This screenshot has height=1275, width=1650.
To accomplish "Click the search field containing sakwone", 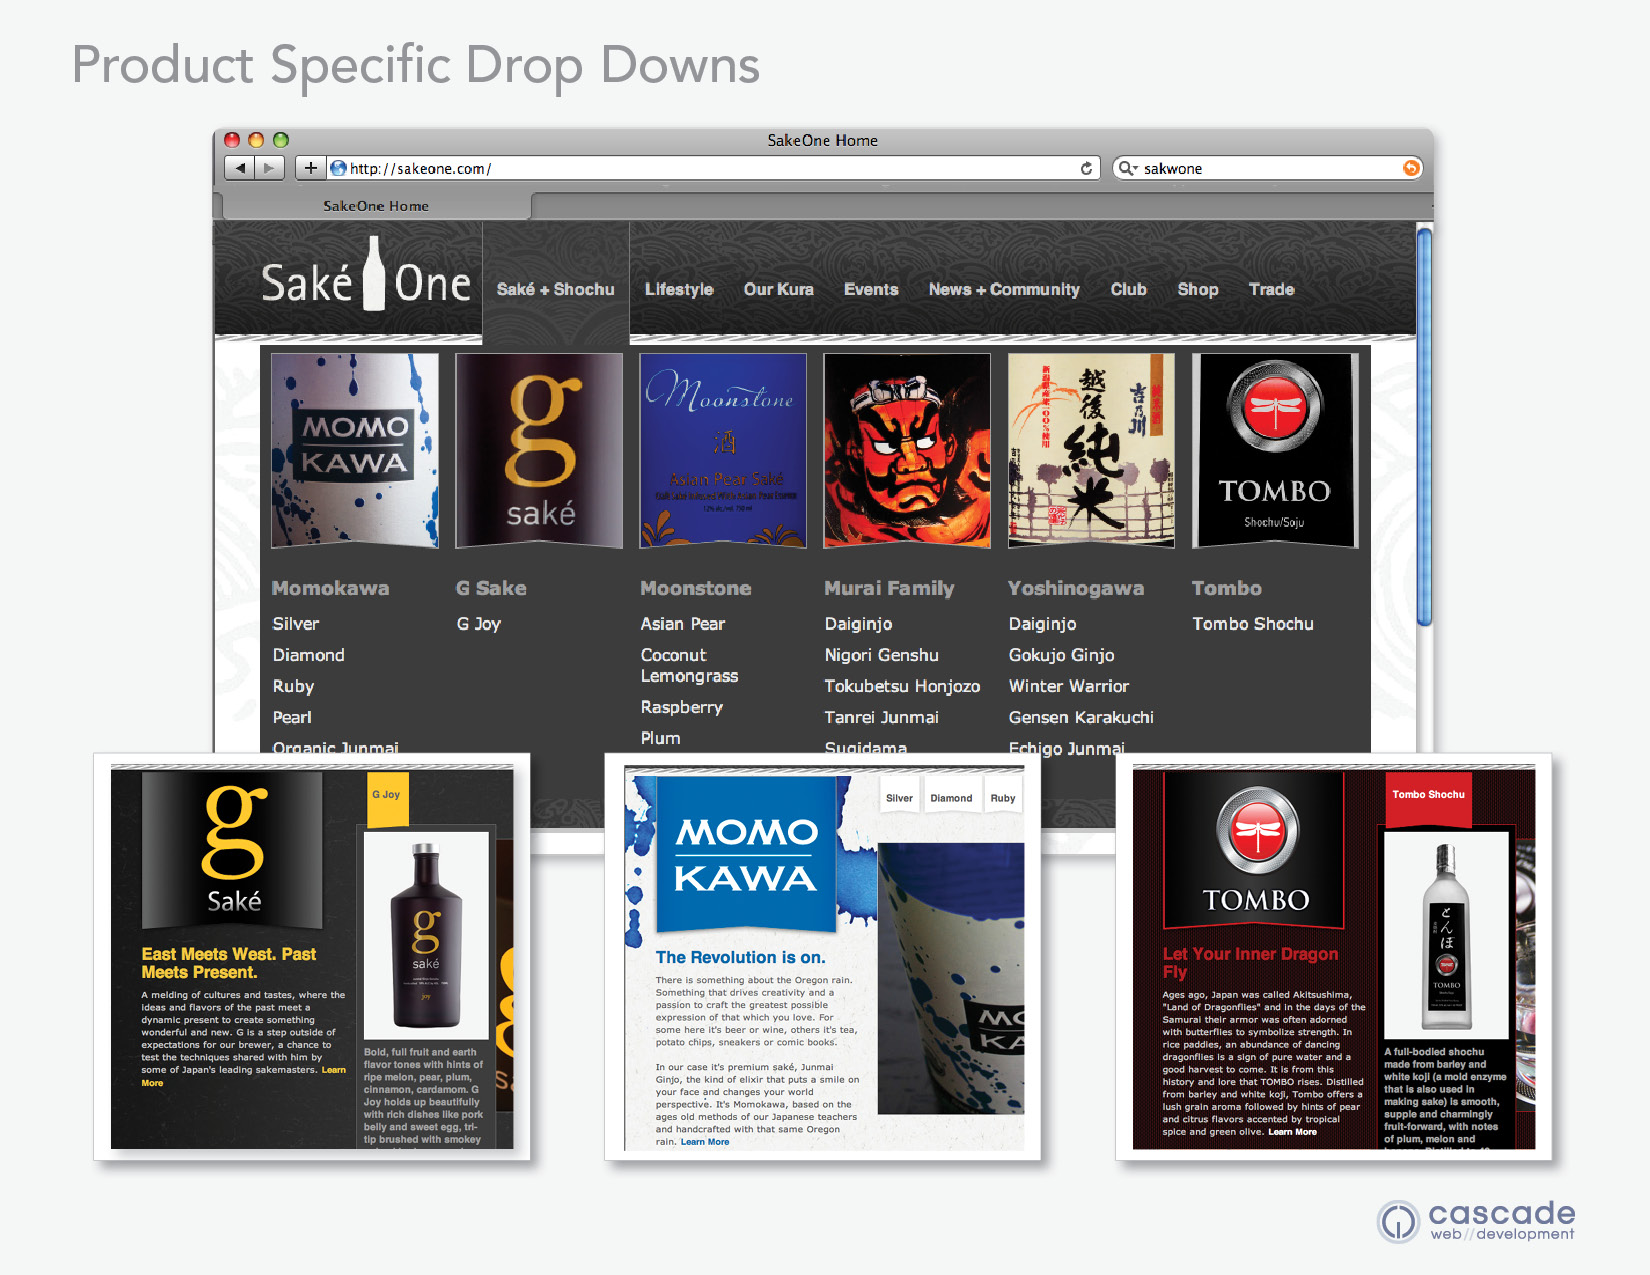I will [1267, 168].
